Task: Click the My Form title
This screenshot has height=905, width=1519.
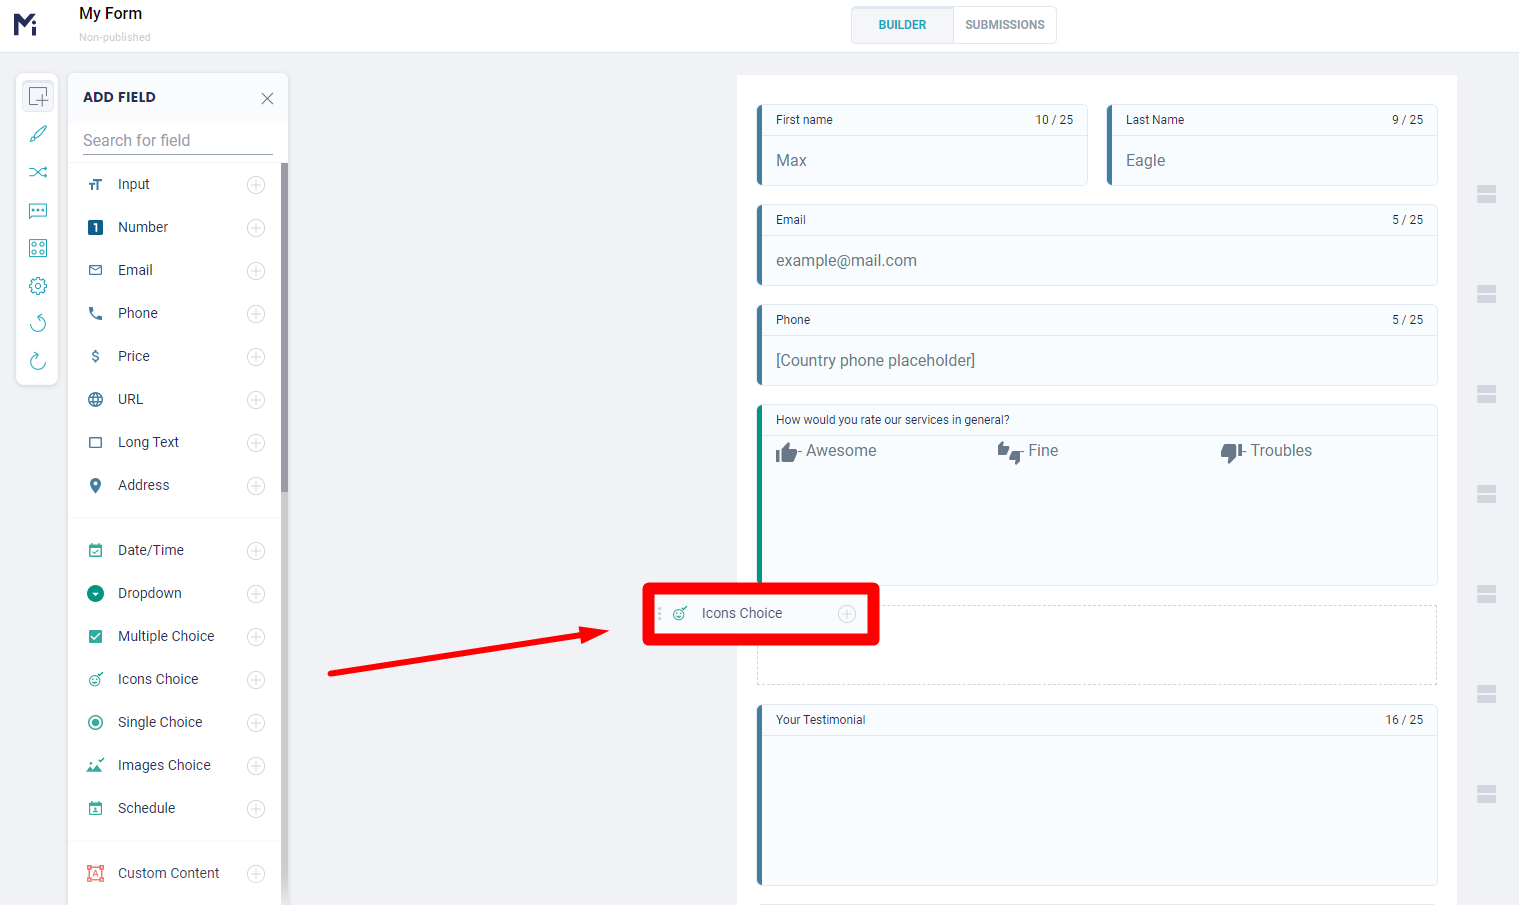Action: (110, 14)
